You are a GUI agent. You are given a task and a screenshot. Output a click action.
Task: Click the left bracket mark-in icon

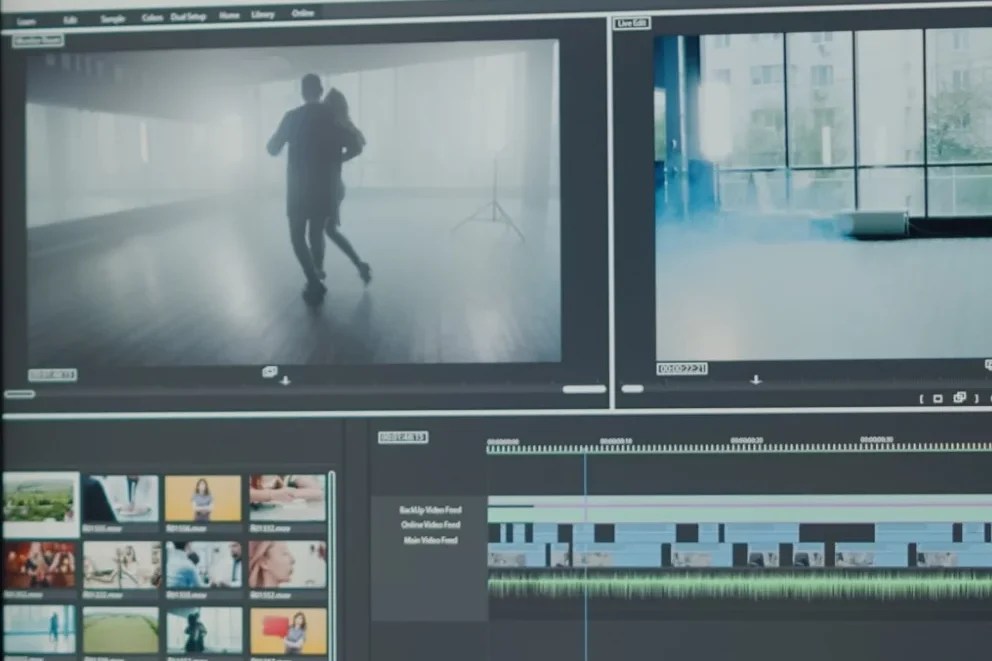click(921, 398)
